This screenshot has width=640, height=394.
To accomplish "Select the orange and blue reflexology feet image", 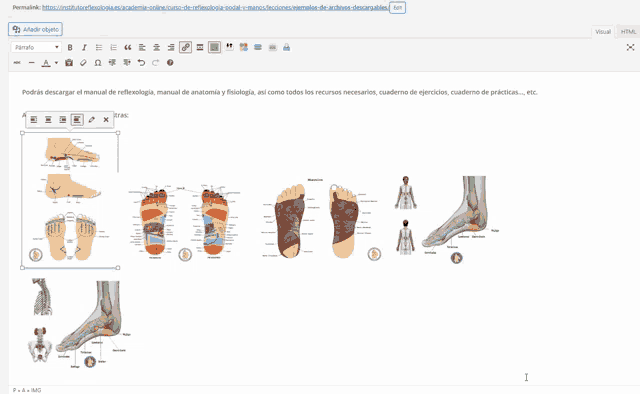I will (184, 223).
